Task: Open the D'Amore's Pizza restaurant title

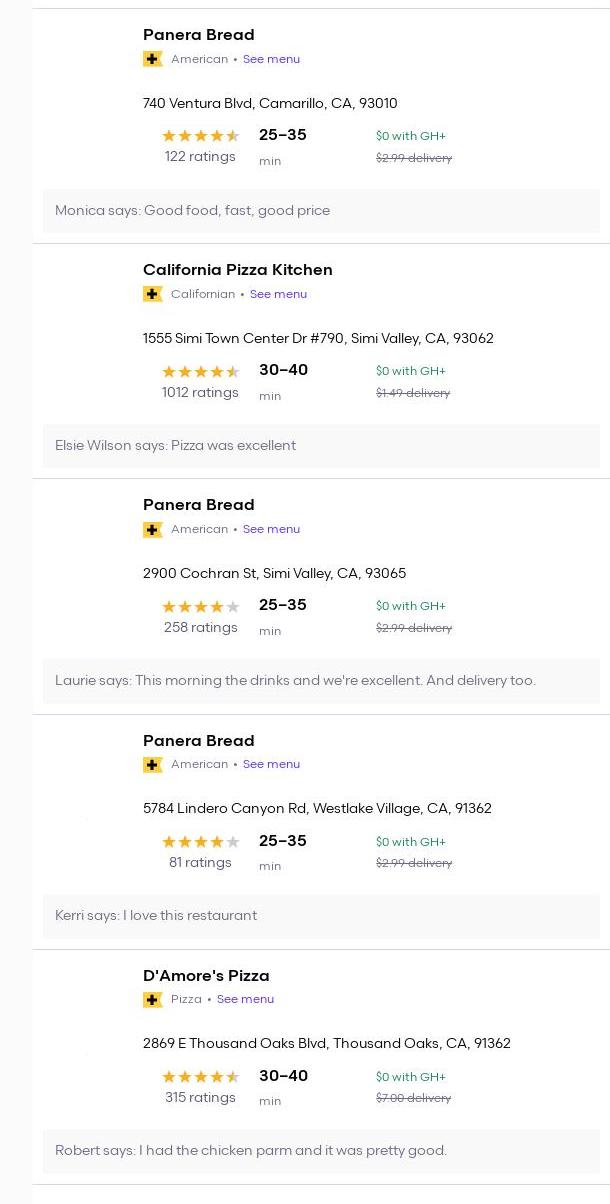Action: 206,976
